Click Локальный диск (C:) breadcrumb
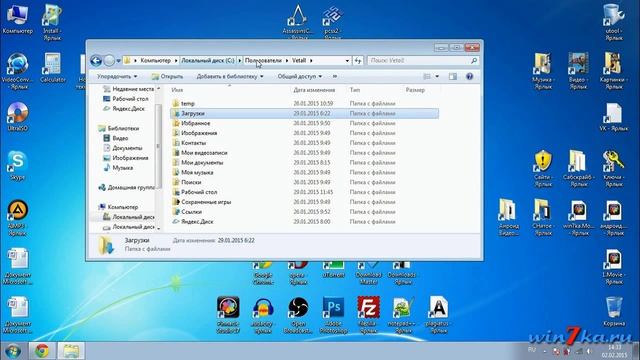The height and width of the screenshot is (360, 640). tap(208, 60)
